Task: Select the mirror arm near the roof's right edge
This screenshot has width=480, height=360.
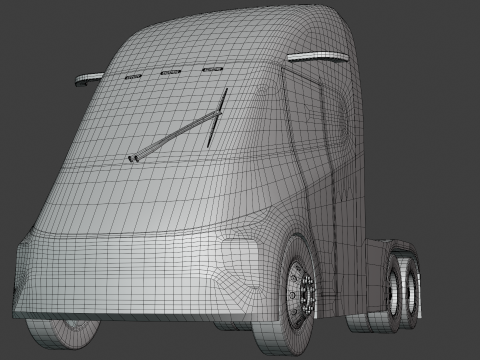Action: [318, 57]
